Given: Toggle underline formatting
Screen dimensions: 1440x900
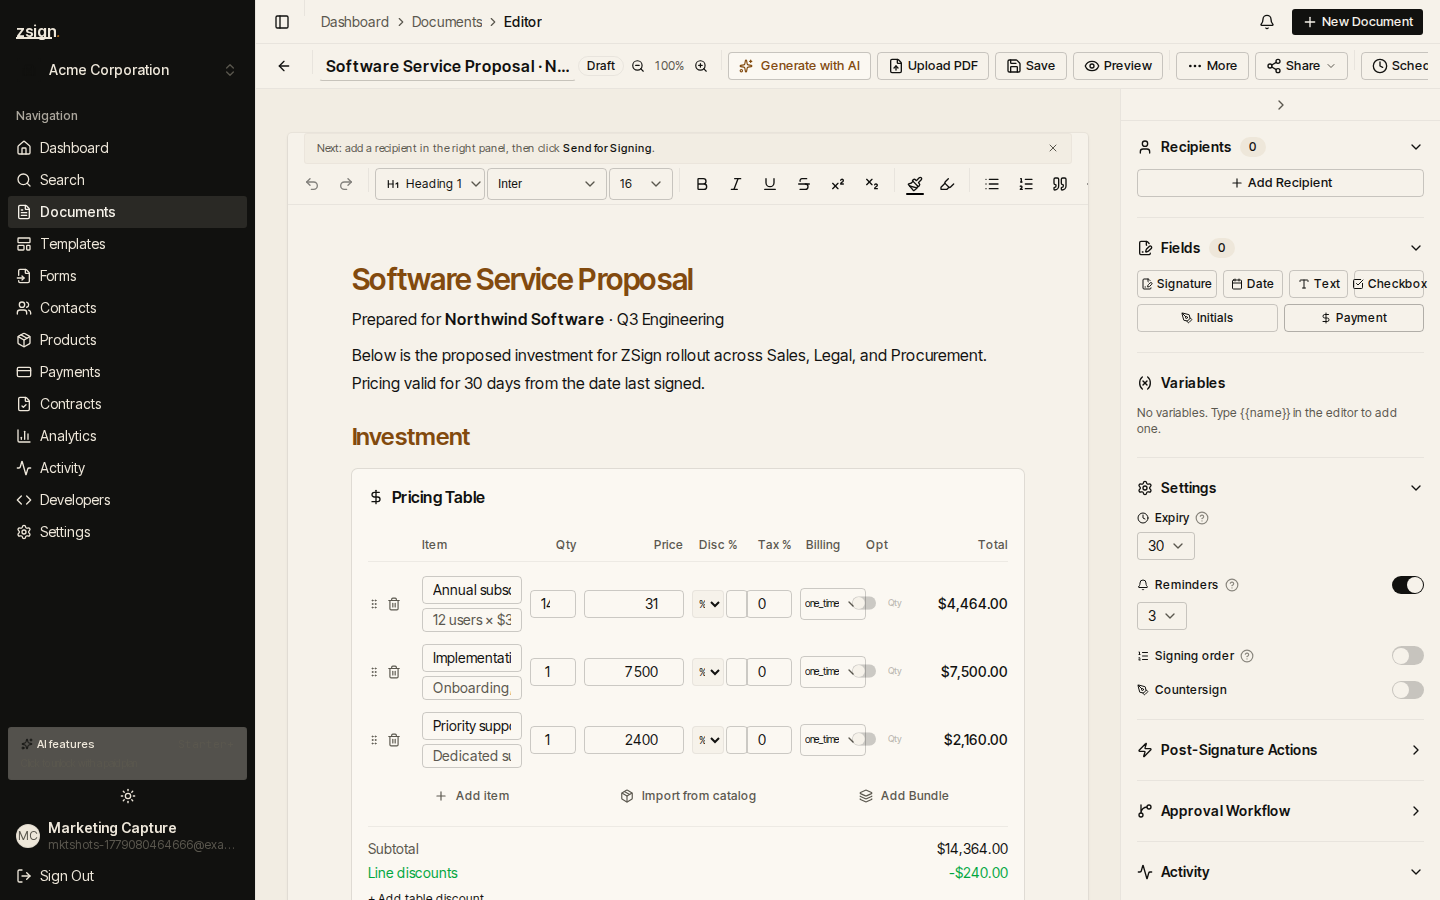Looking at the screenshot, I should pos(770,184).
